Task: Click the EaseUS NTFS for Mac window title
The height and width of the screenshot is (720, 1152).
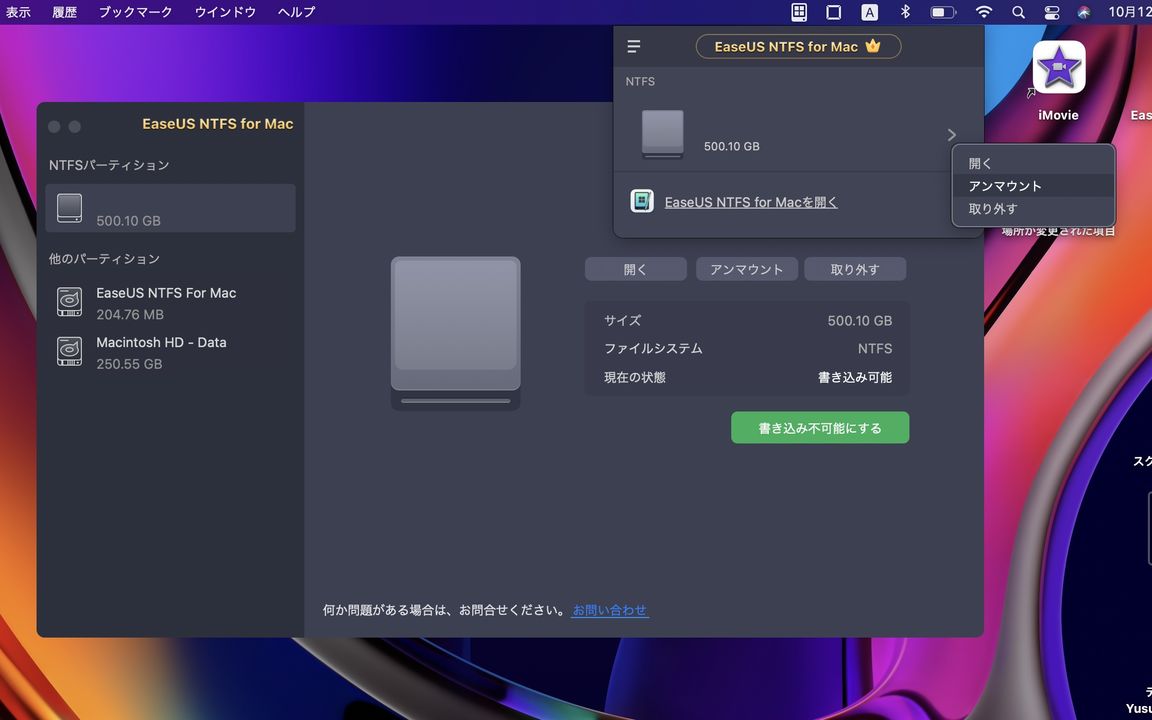Action: click(x=217, y=123)
